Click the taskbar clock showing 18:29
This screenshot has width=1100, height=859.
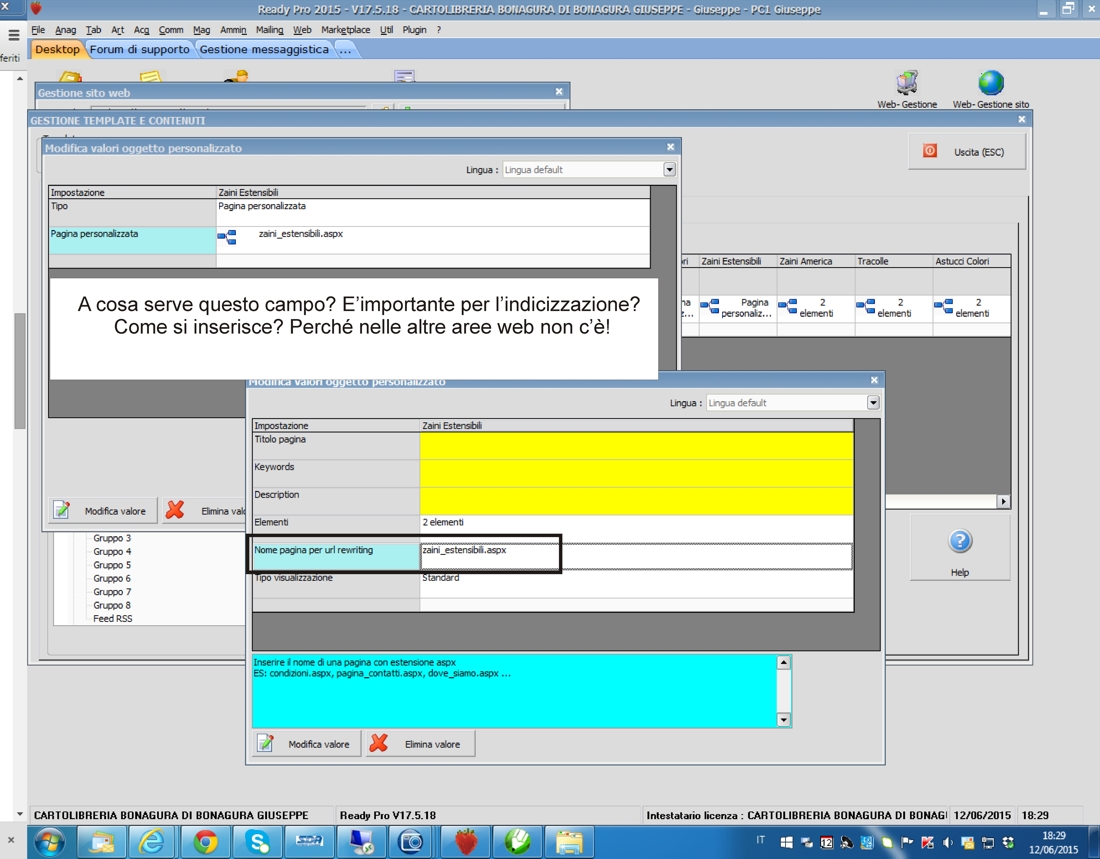[1054, 842]
